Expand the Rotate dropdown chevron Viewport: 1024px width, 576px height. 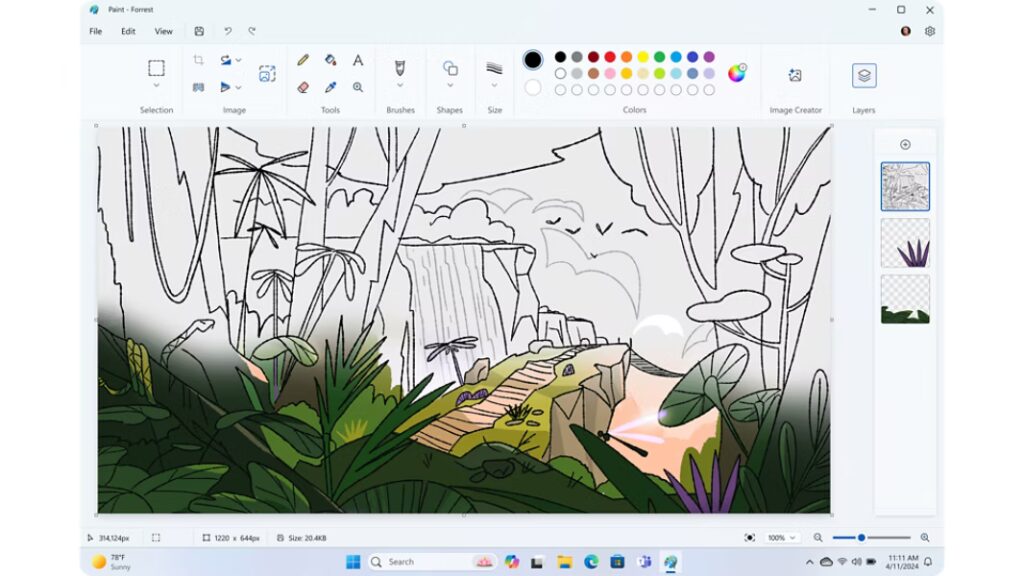point(238,60)
